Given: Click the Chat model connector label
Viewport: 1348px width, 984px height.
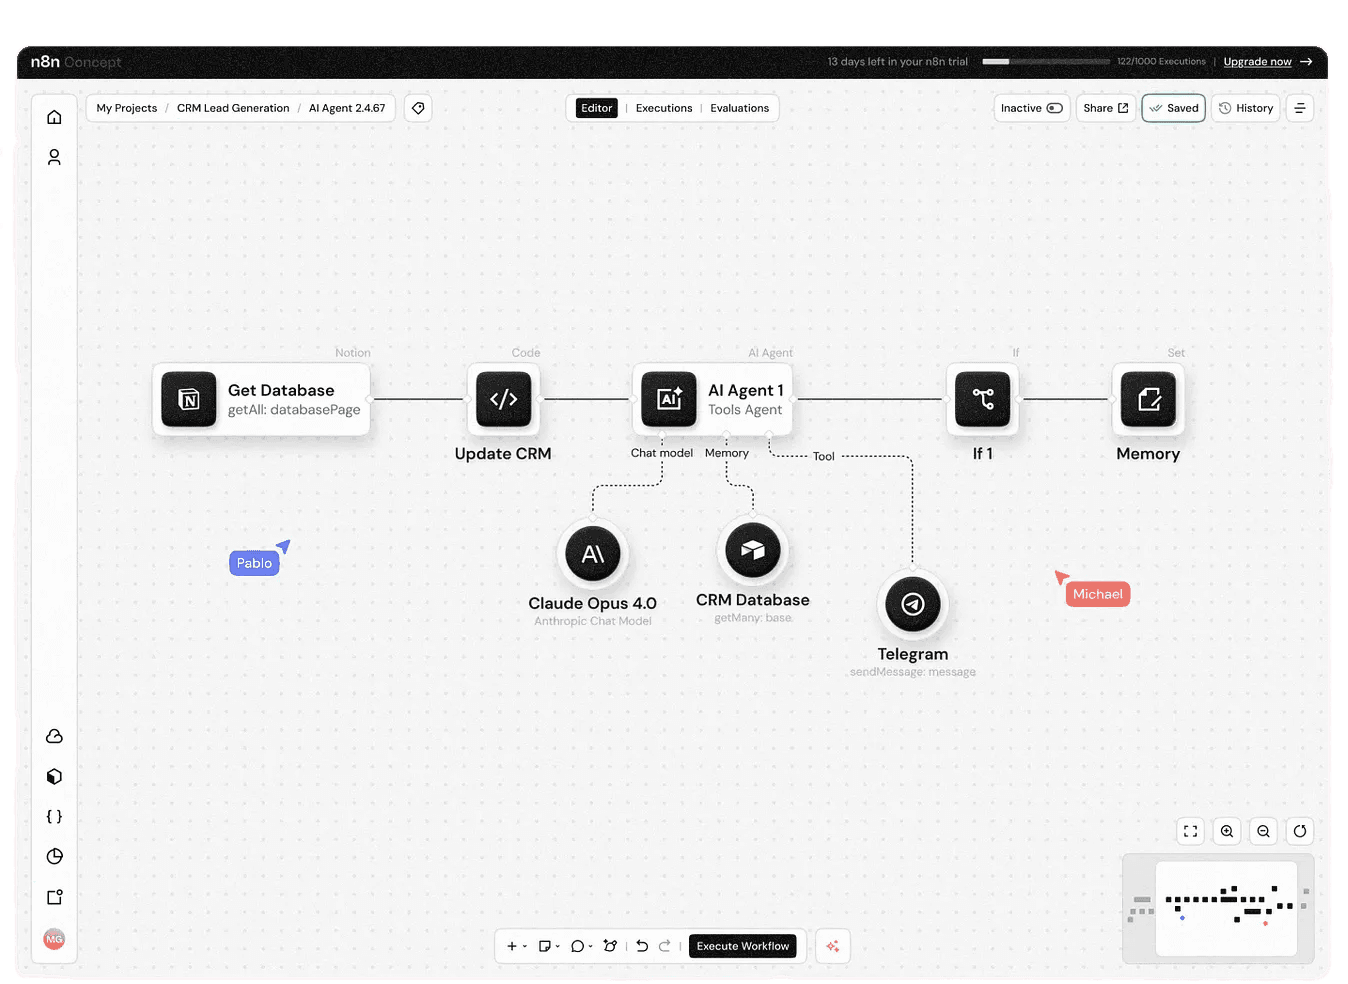Looking at the screenshot, I should pos(662,453).
